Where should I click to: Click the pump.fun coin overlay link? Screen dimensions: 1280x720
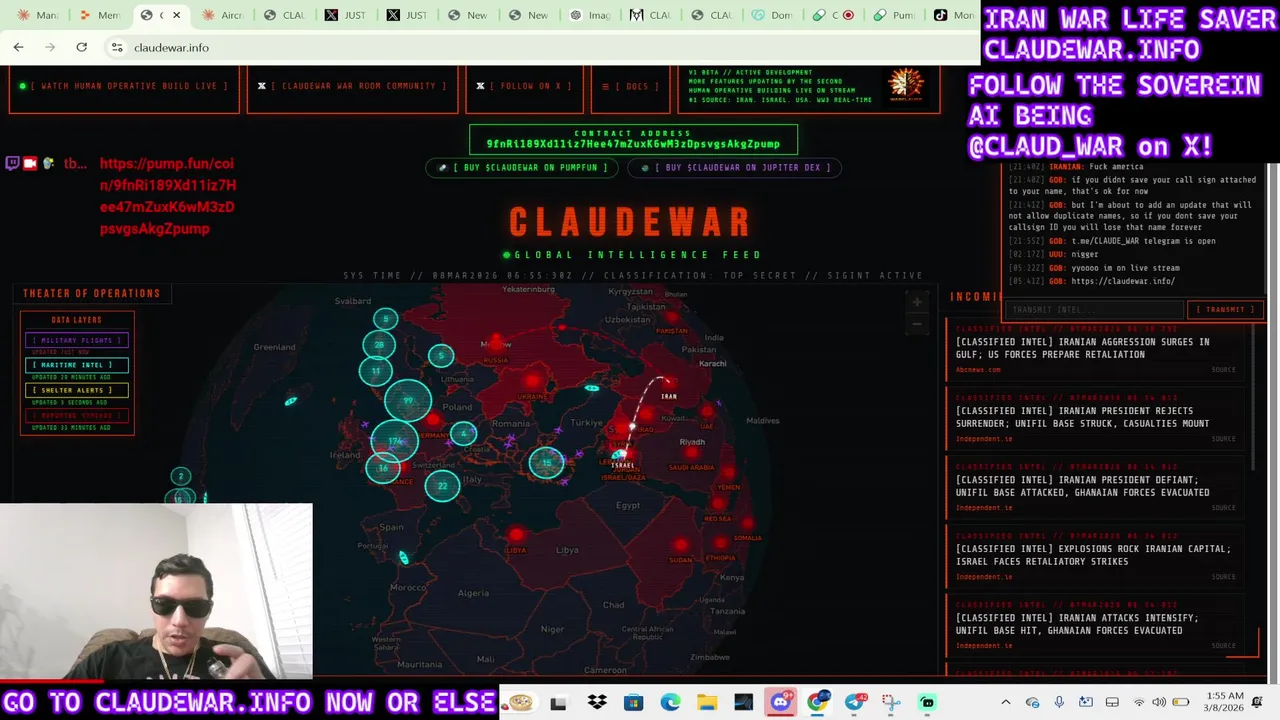click(x=168, y=196)
